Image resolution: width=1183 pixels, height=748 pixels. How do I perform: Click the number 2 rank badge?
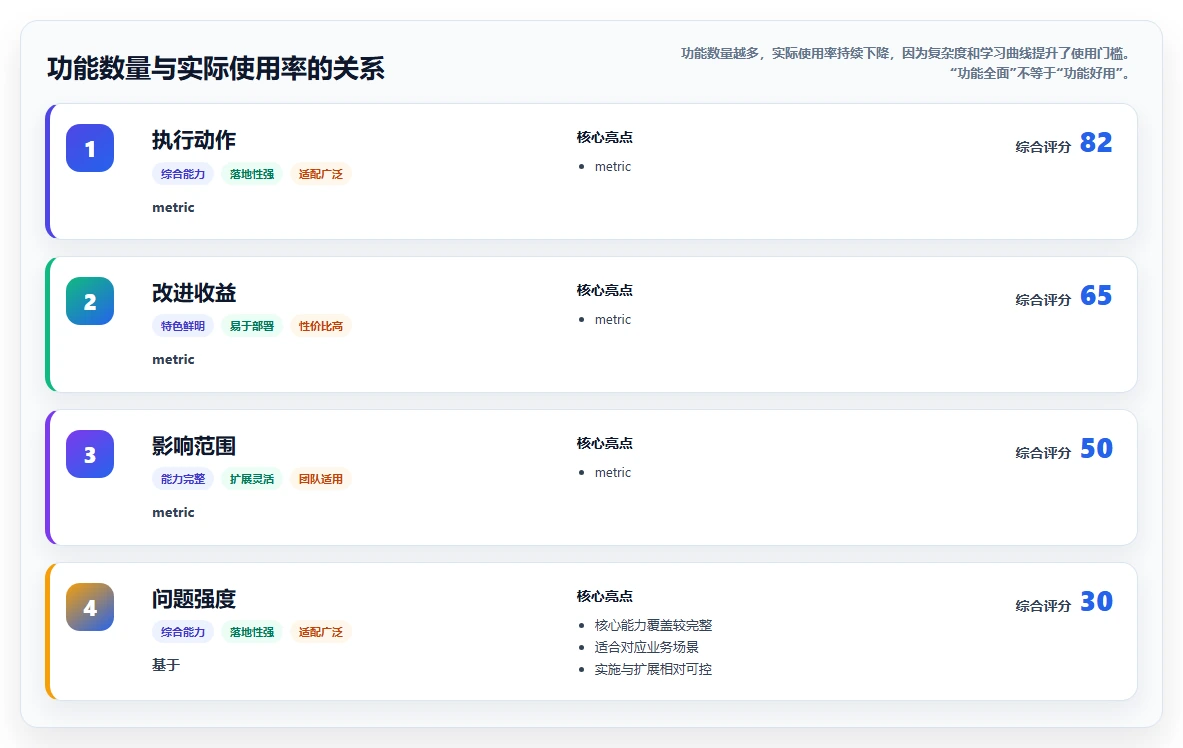click(90, 301)
